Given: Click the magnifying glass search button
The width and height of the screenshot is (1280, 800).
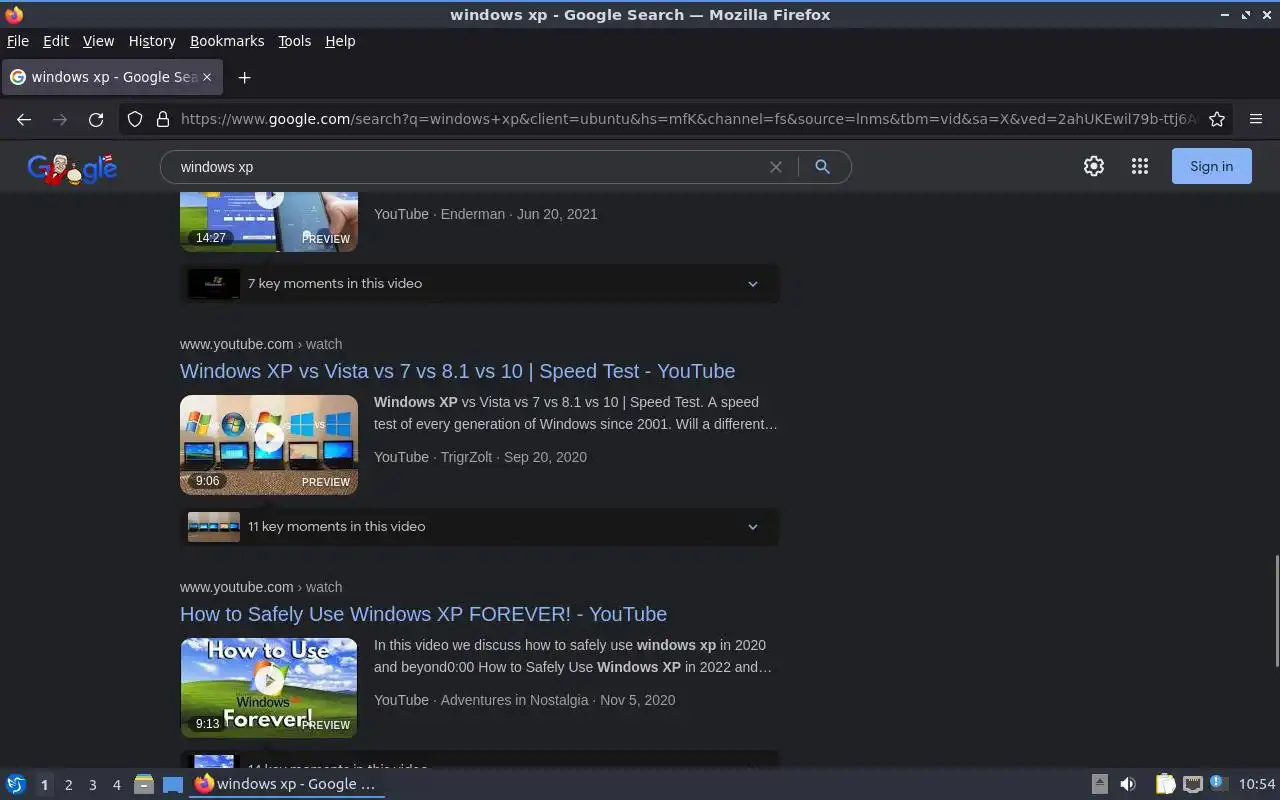Looking at the screenshot, I should click(x=822, y=167).
